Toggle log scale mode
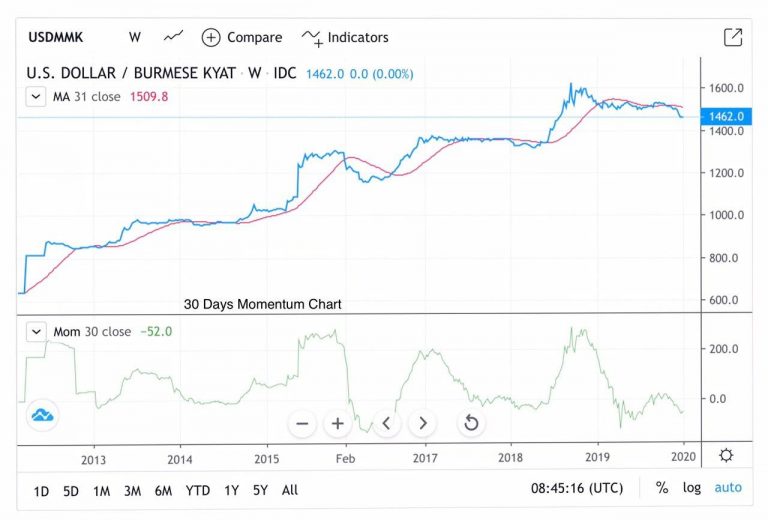This screenshot has width=768, height=520. pos(692,489)
